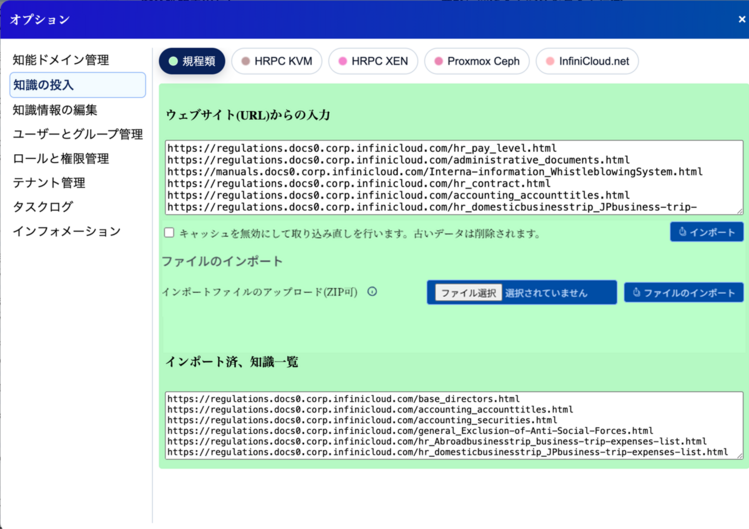Select 知識情報の編集 from sidebar
Image resolution: width=749 pixels, height=529 pixels.
click(x=55, y=110)
